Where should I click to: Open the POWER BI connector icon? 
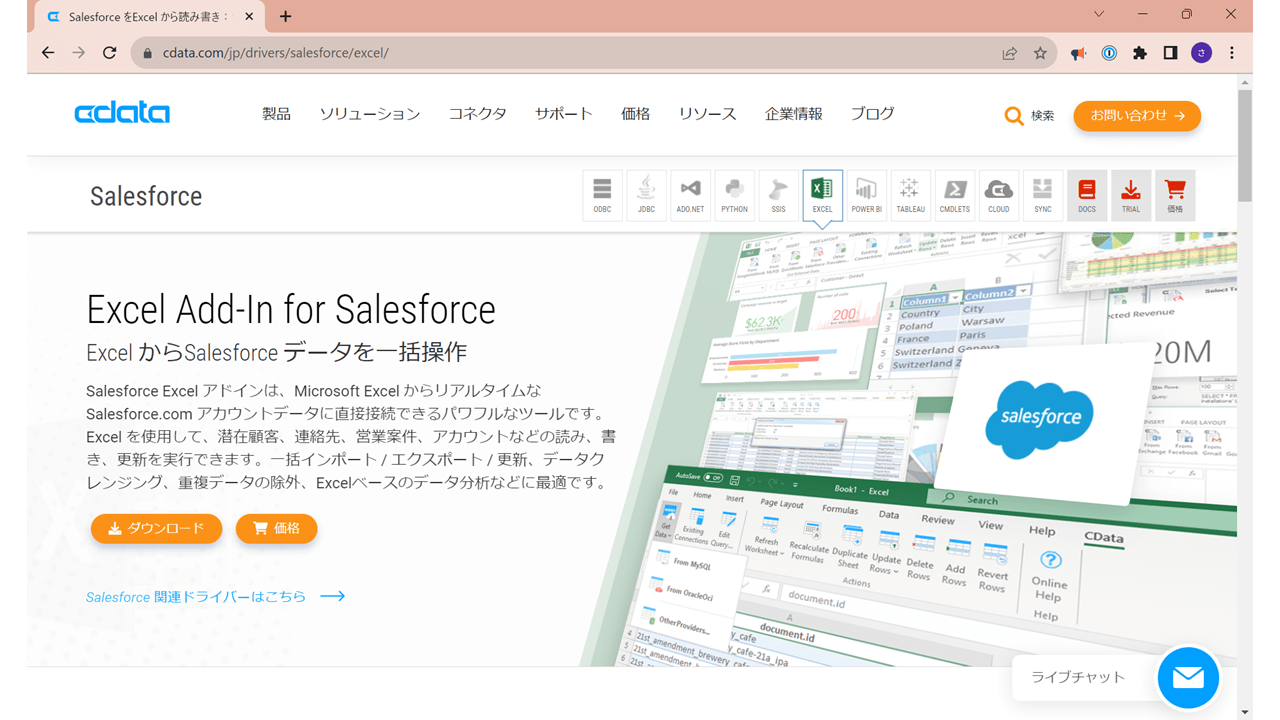(x=866, y=195)
